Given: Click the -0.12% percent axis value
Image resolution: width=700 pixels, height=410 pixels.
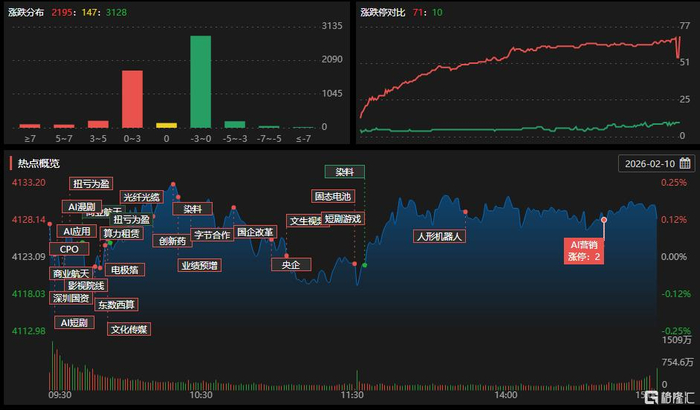Looking at the screenshot, I should point(676,294).
